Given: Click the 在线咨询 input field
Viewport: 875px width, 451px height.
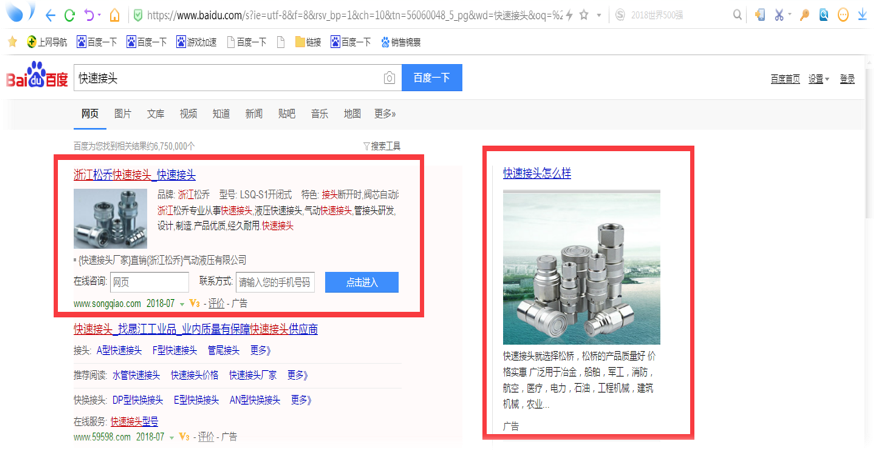Looking at the screenshot, I should click(150, 282).
